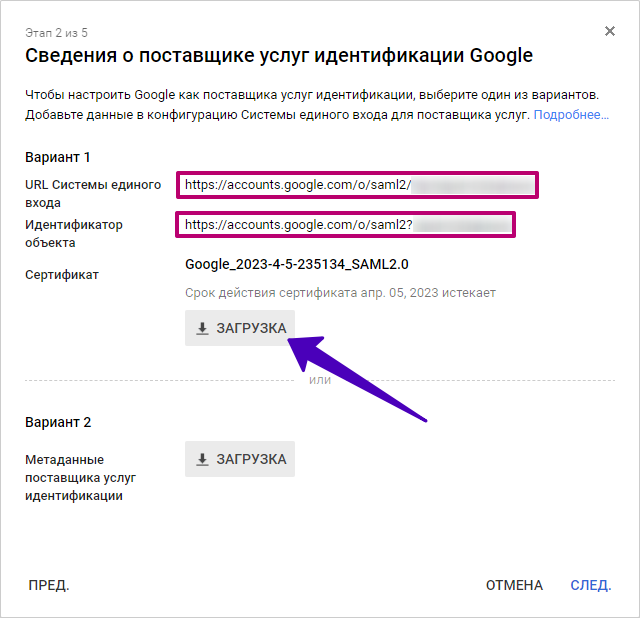Click the Метаданные поставщика услуг идентификации label

coord(80,478)
